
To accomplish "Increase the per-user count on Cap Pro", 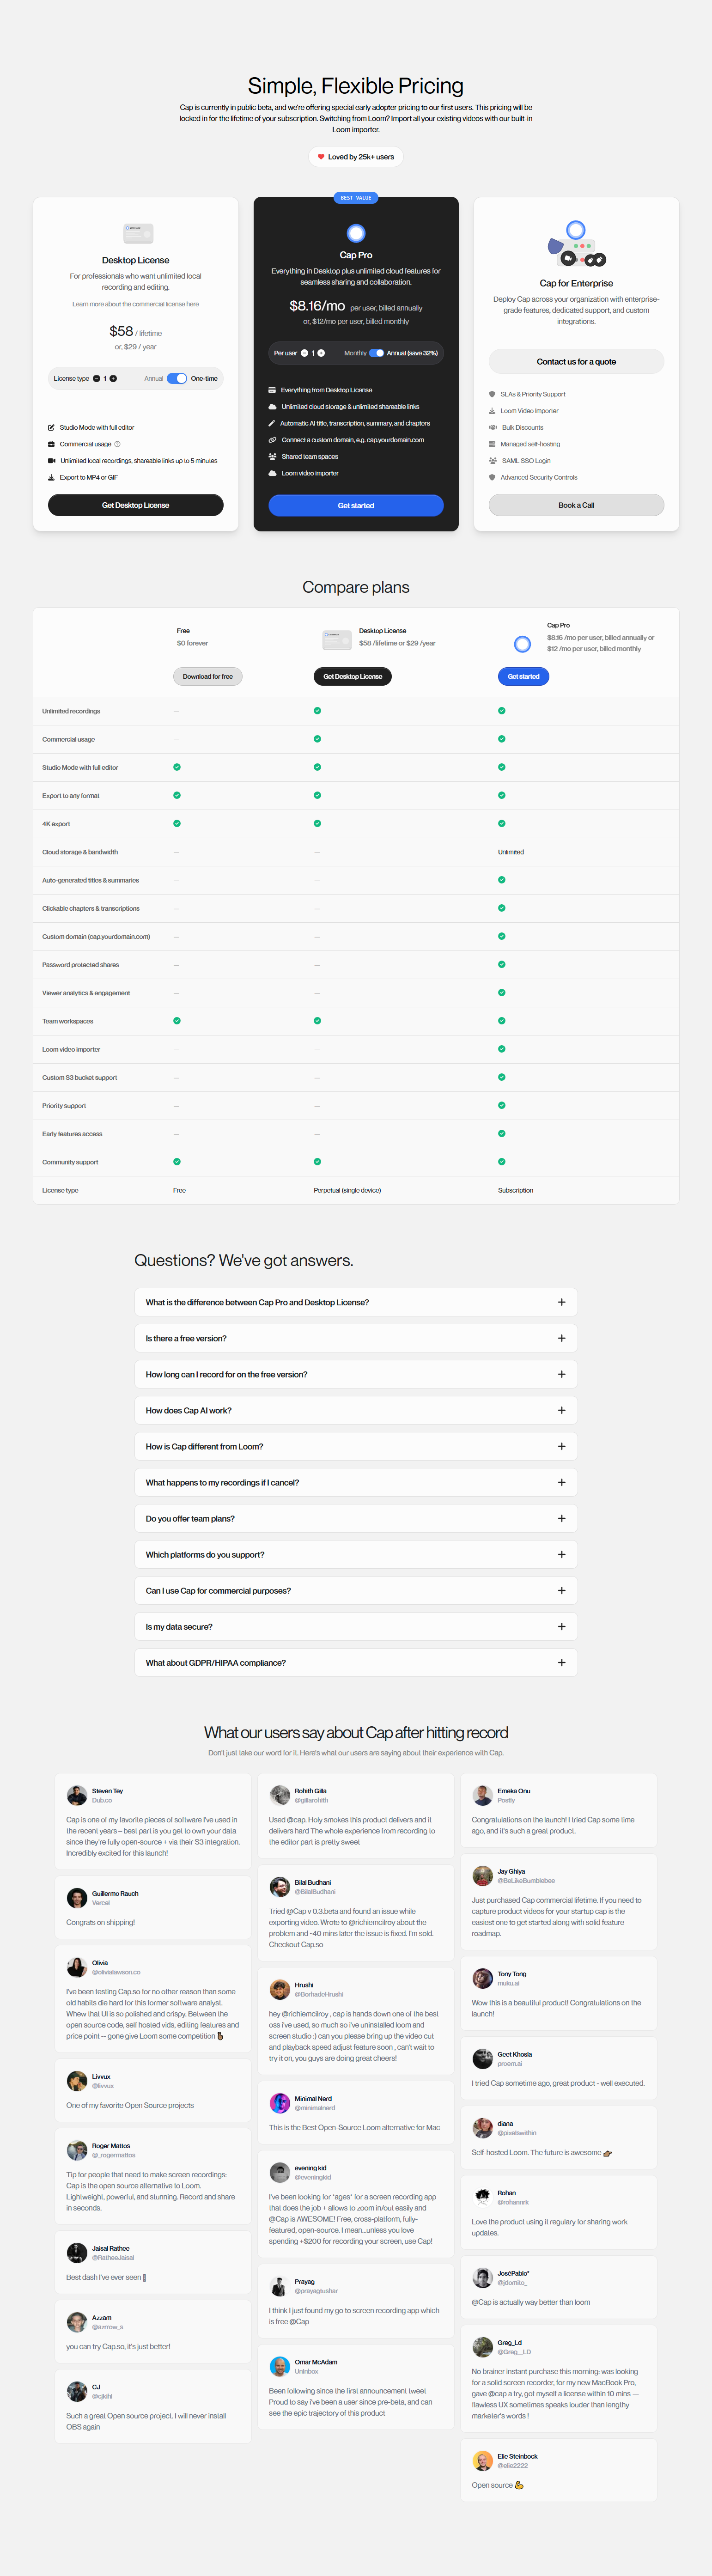I will (x=320, y=353).
